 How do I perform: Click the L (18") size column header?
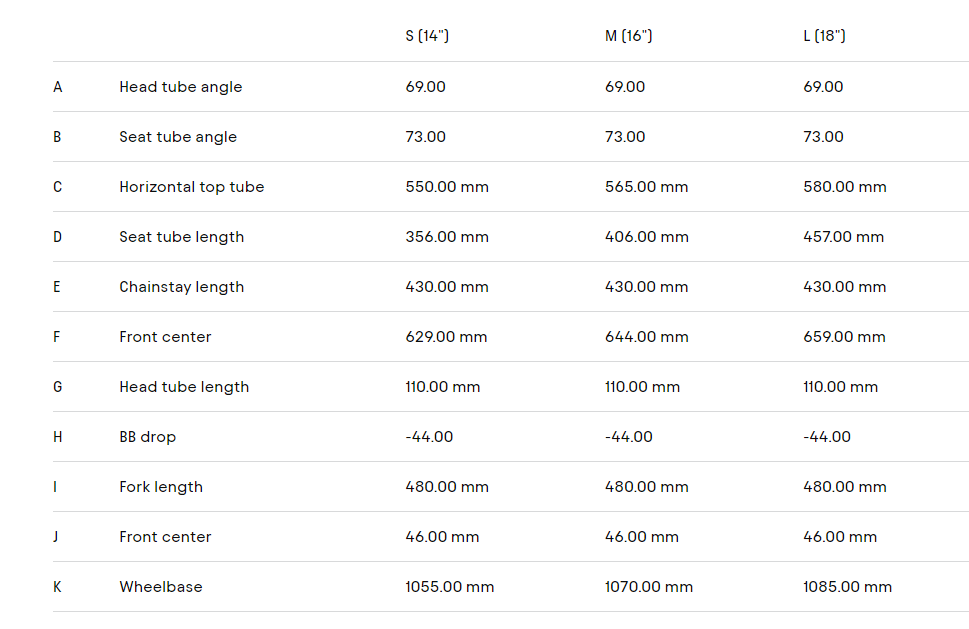click(x=824, y=36)
